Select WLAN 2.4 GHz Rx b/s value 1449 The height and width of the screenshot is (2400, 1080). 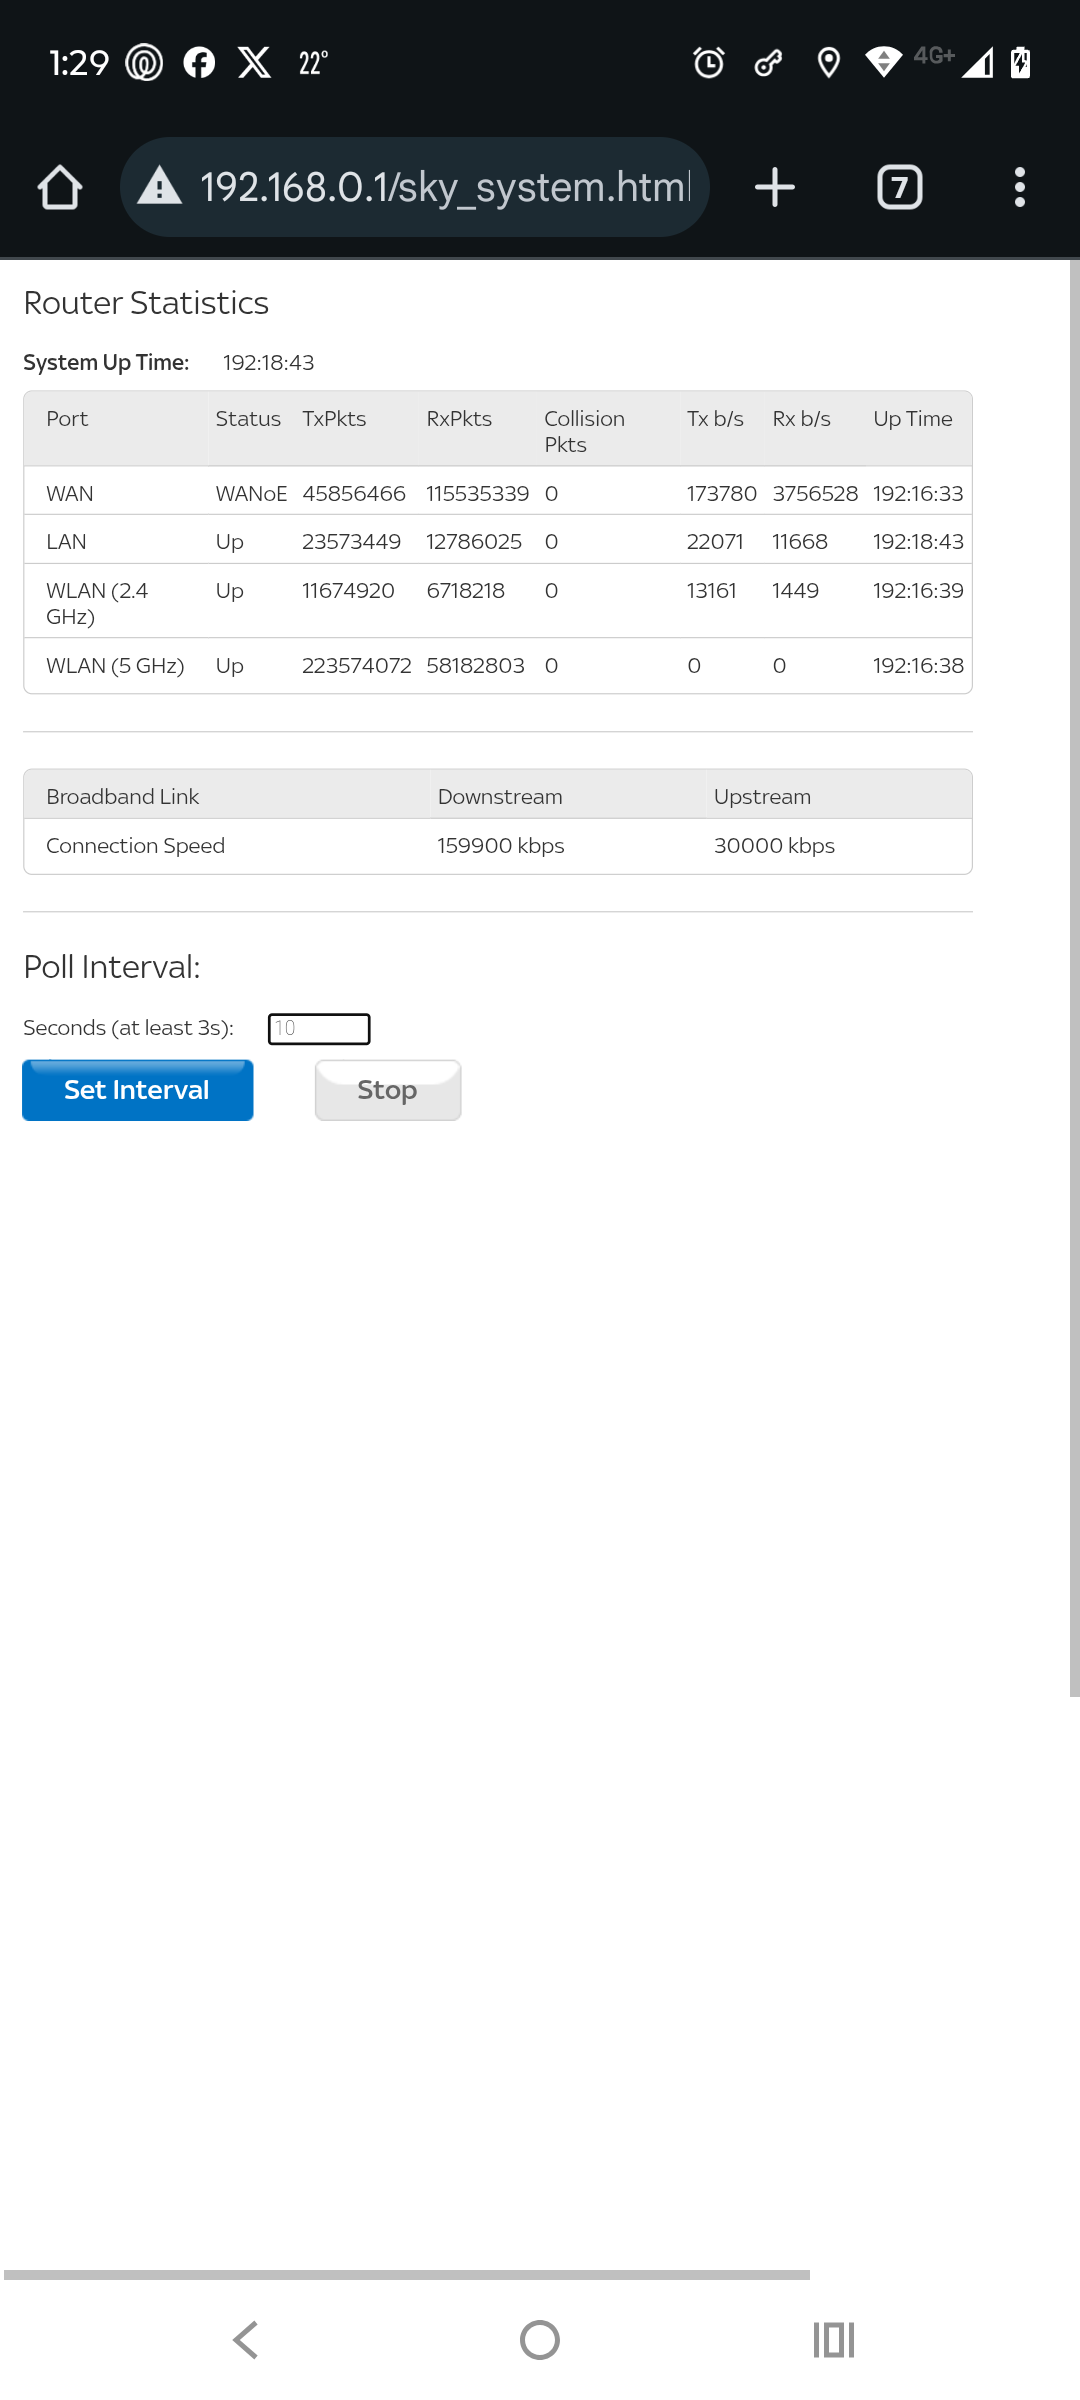click(x=795, y=591)
